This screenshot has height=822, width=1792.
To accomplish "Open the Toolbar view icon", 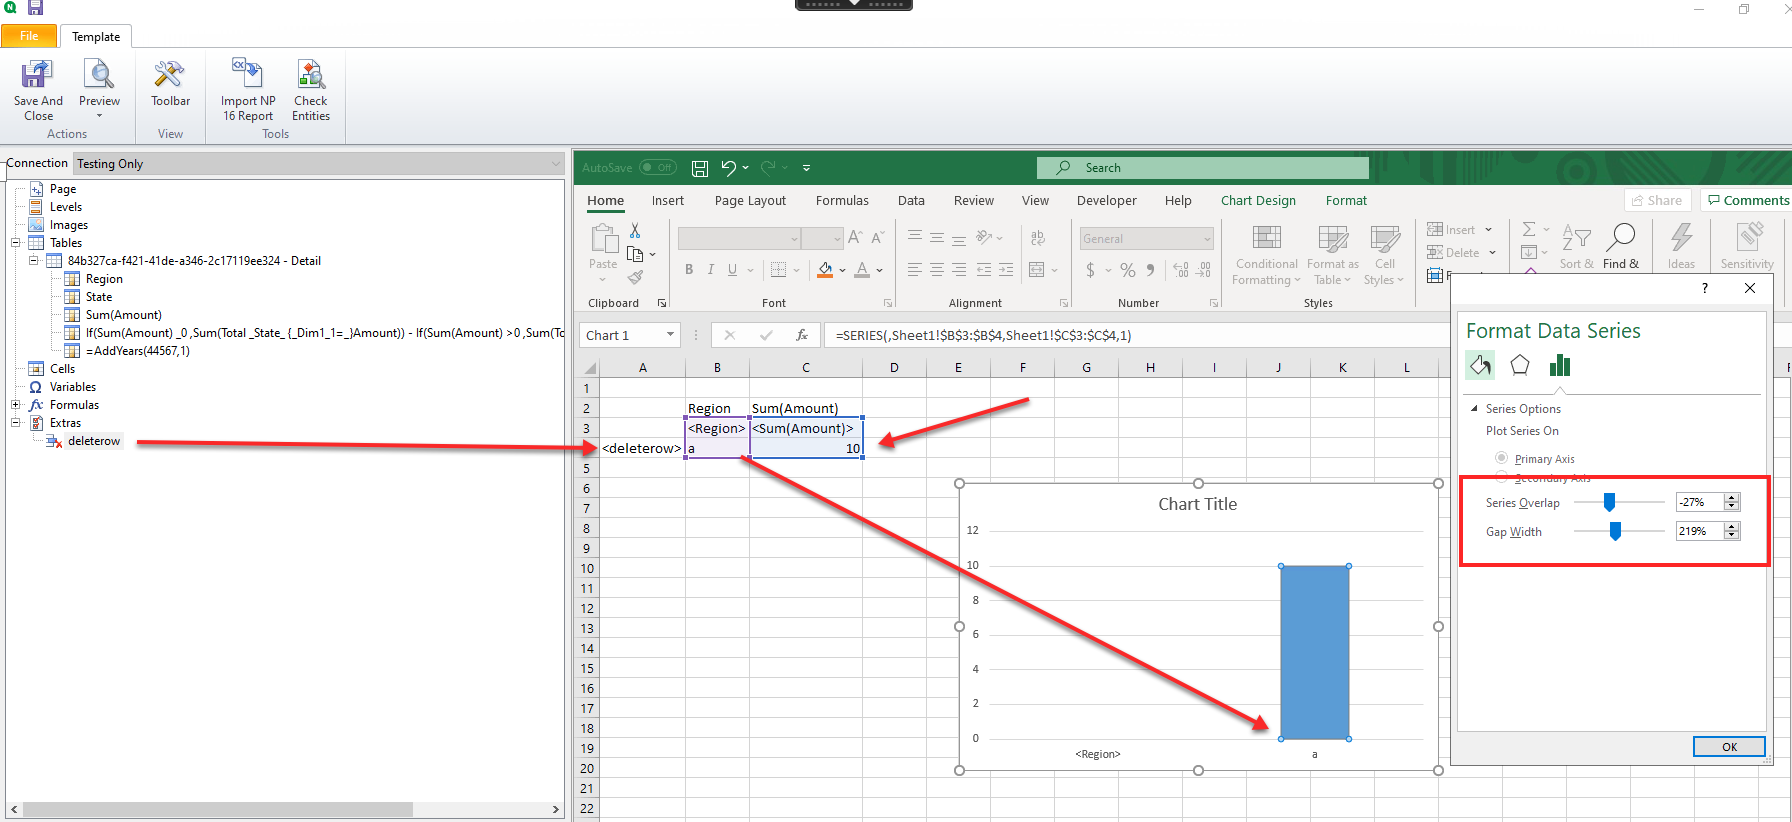I will click(x=170, y=75).
